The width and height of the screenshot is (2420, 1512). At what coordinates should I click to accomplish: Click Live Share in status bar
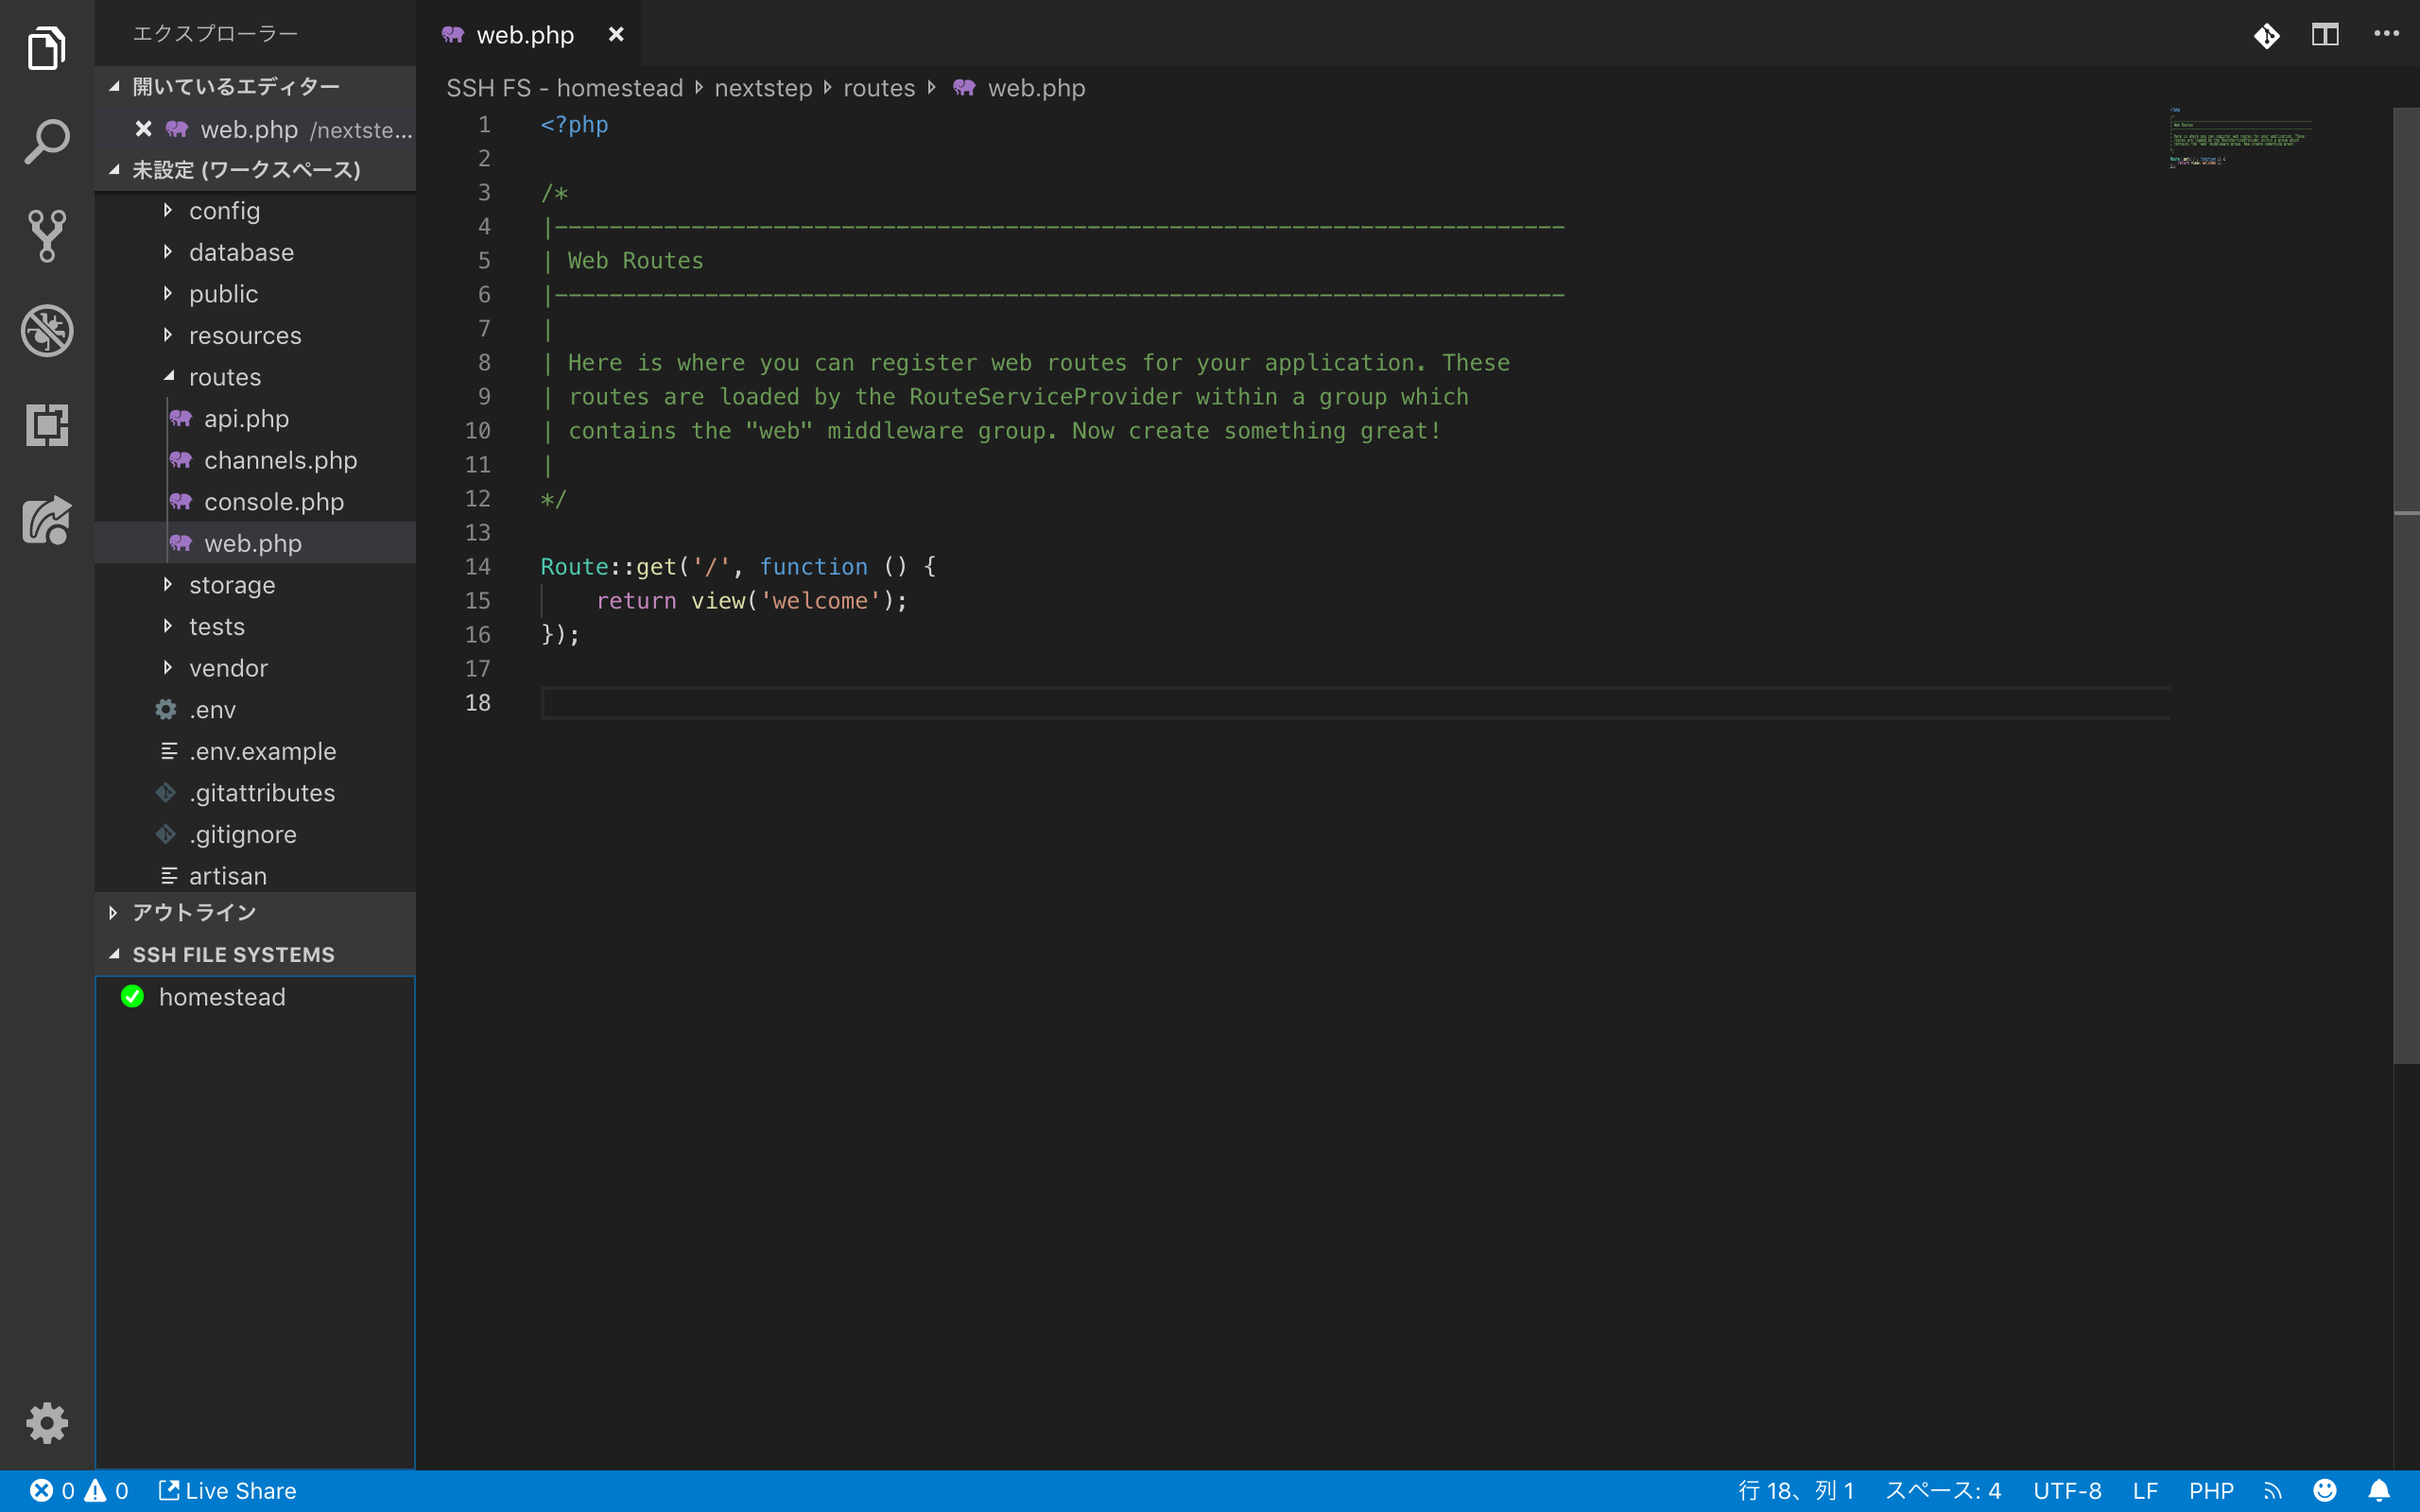[x=228, y=1490]
